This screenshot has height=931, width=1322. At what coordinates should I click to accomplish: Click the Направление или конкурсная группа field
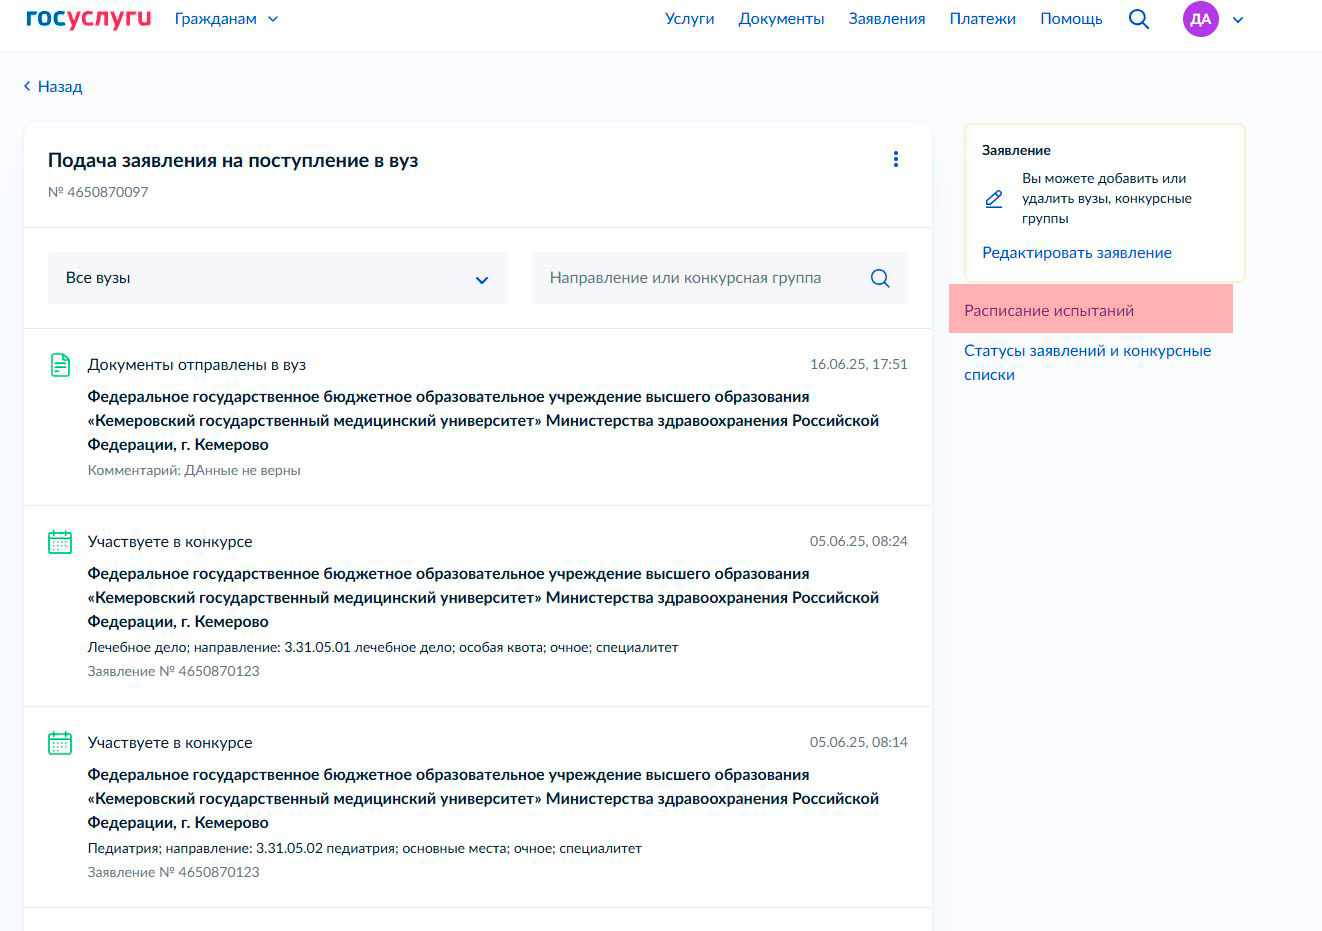(720, 278)
